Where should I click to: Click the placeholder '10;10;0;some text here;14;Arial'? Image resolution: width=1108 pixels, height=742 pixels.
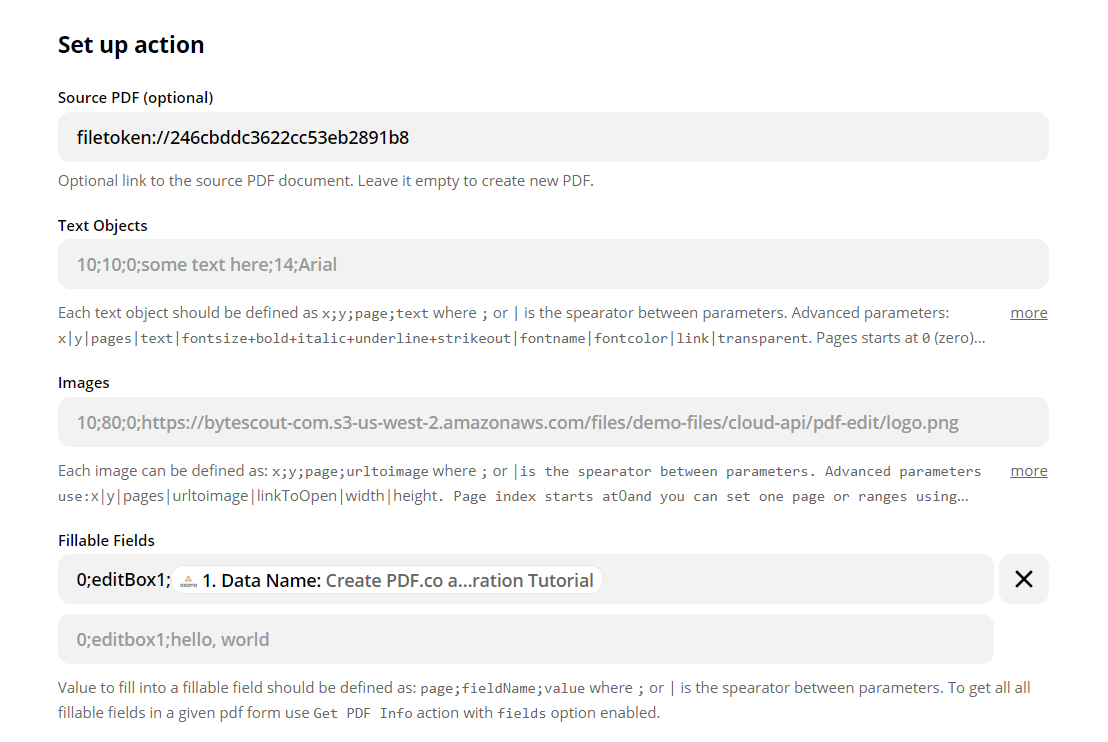pos(207,264)
